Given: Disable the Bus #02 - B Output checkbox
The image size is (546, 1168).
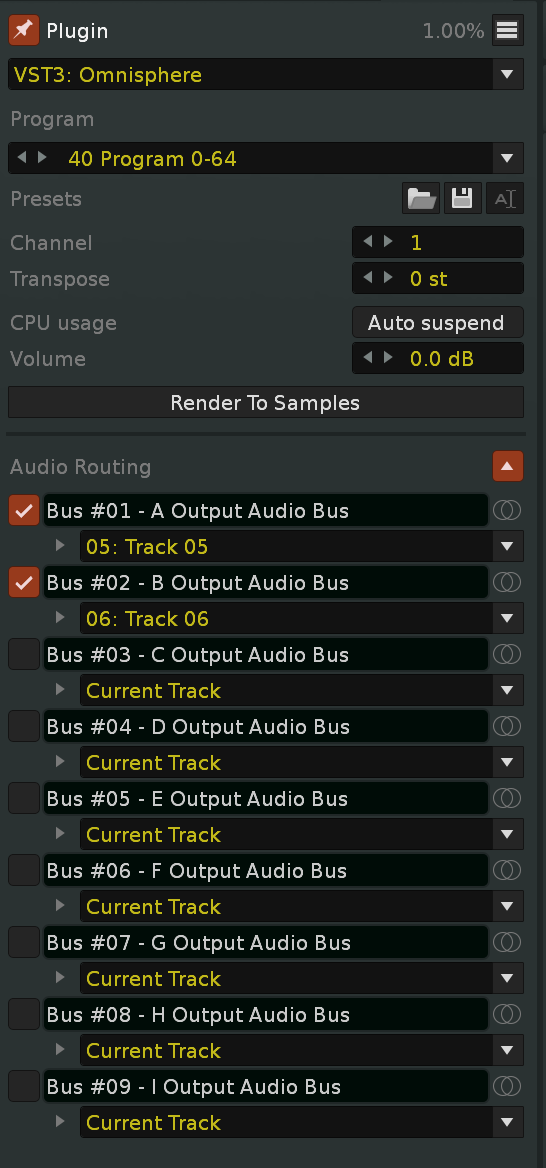Looking at the screenshot, I should 24,583.
